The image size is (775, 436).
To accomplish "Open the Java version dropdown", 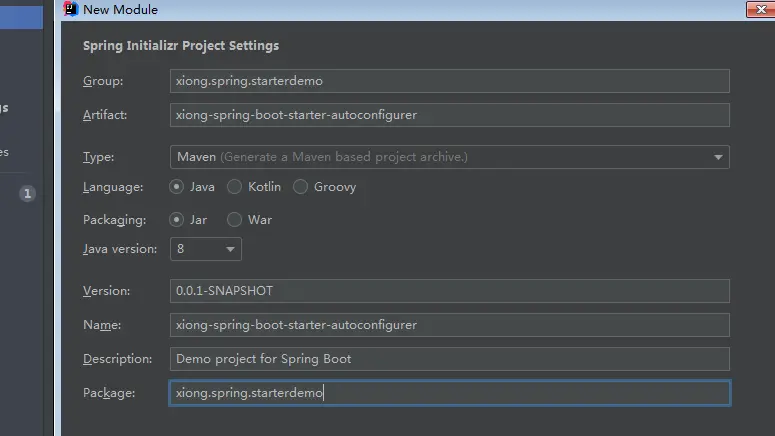I will [x=206, y=249].
